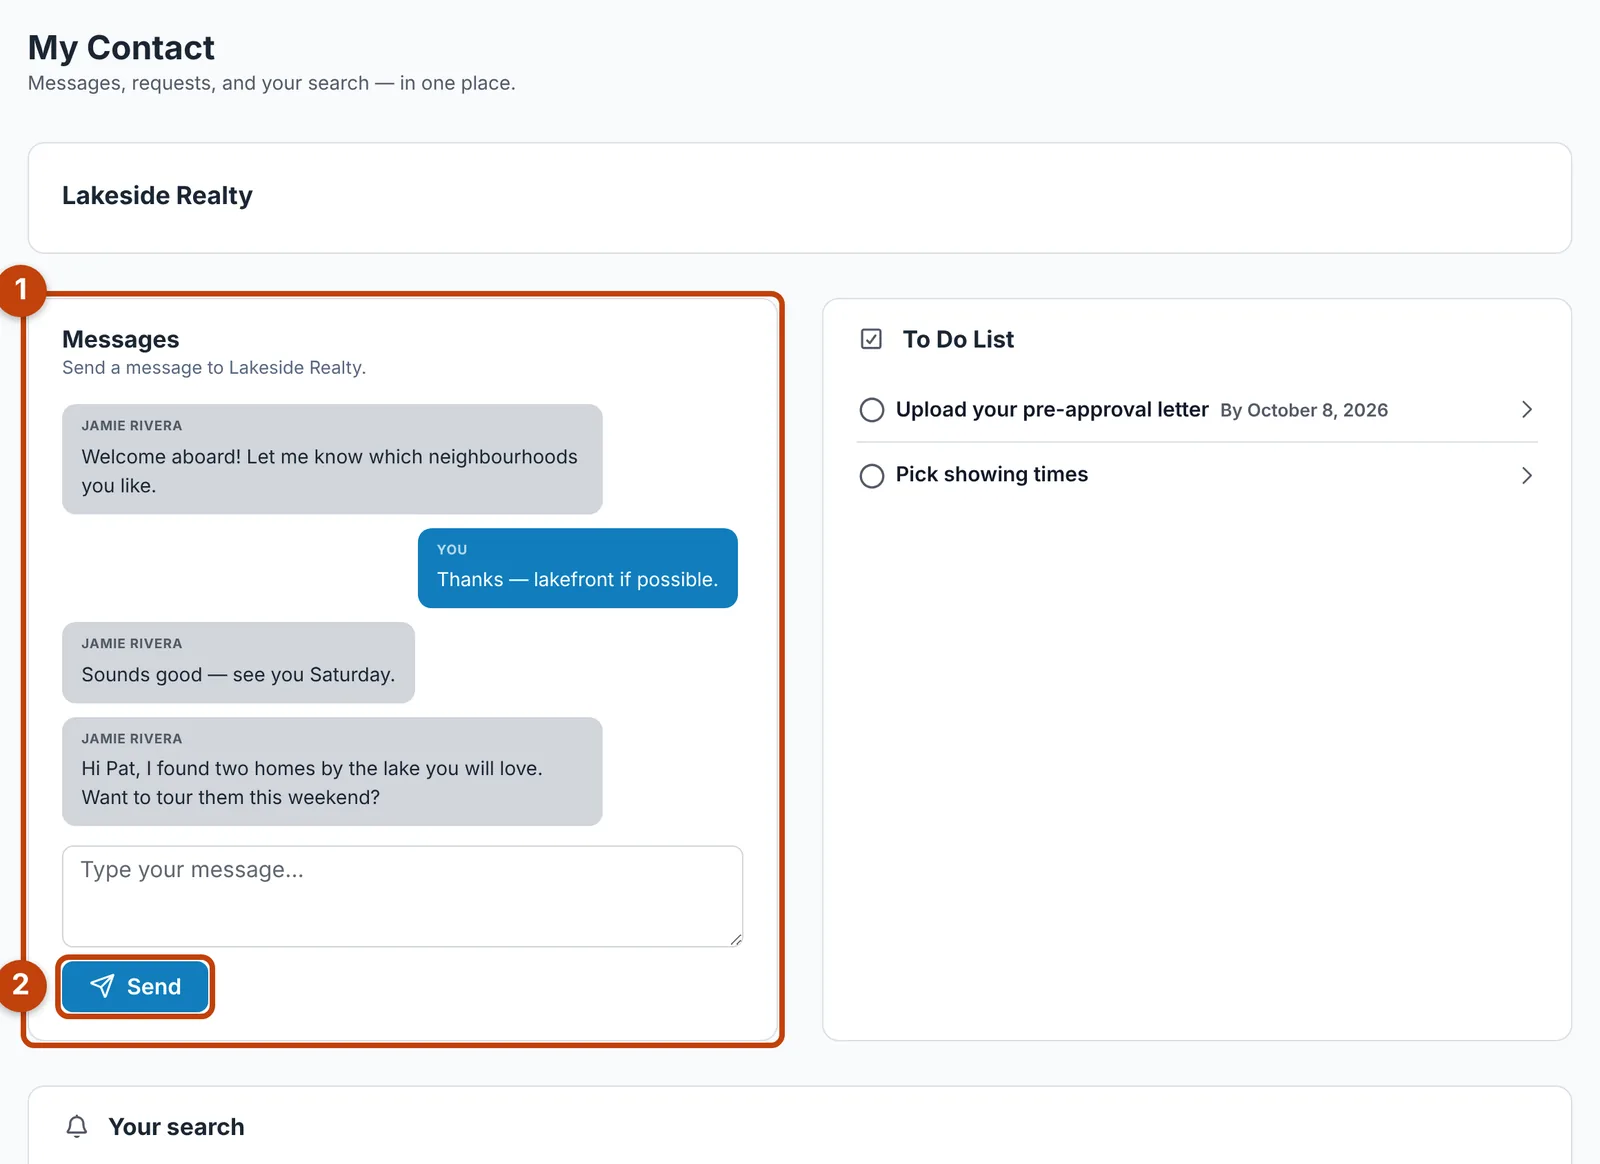Click the 'Upload your pre-approval letter' task title

click(1052, 410)
